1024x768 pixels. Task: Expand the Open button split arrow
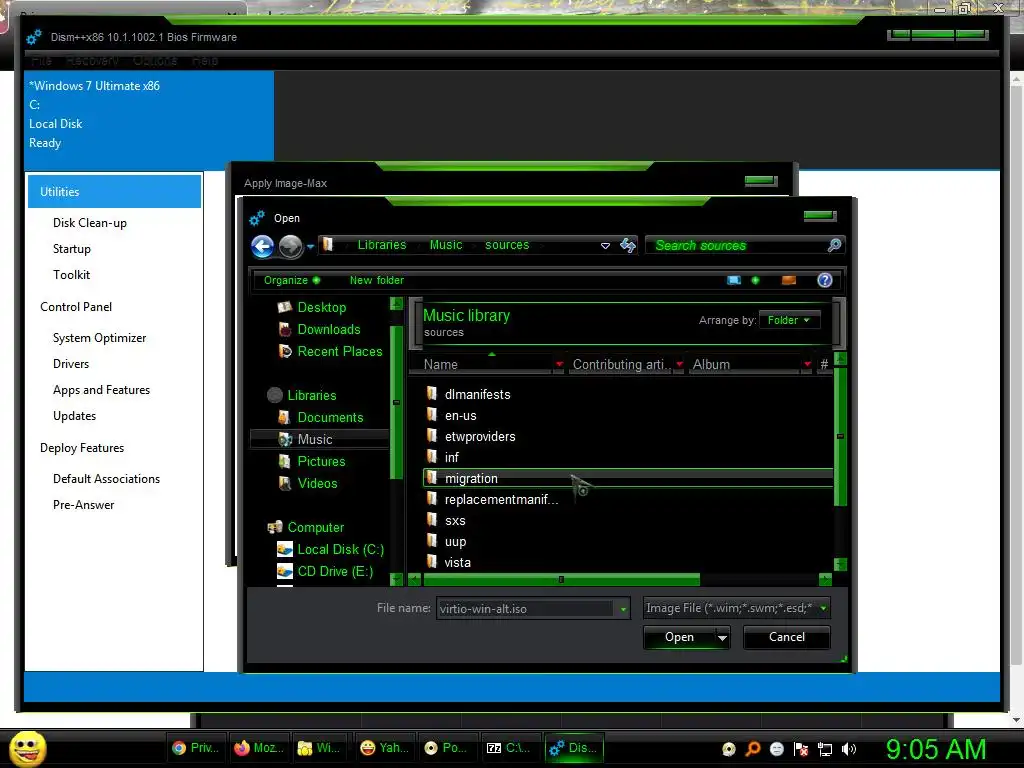(x=722, y=637)
